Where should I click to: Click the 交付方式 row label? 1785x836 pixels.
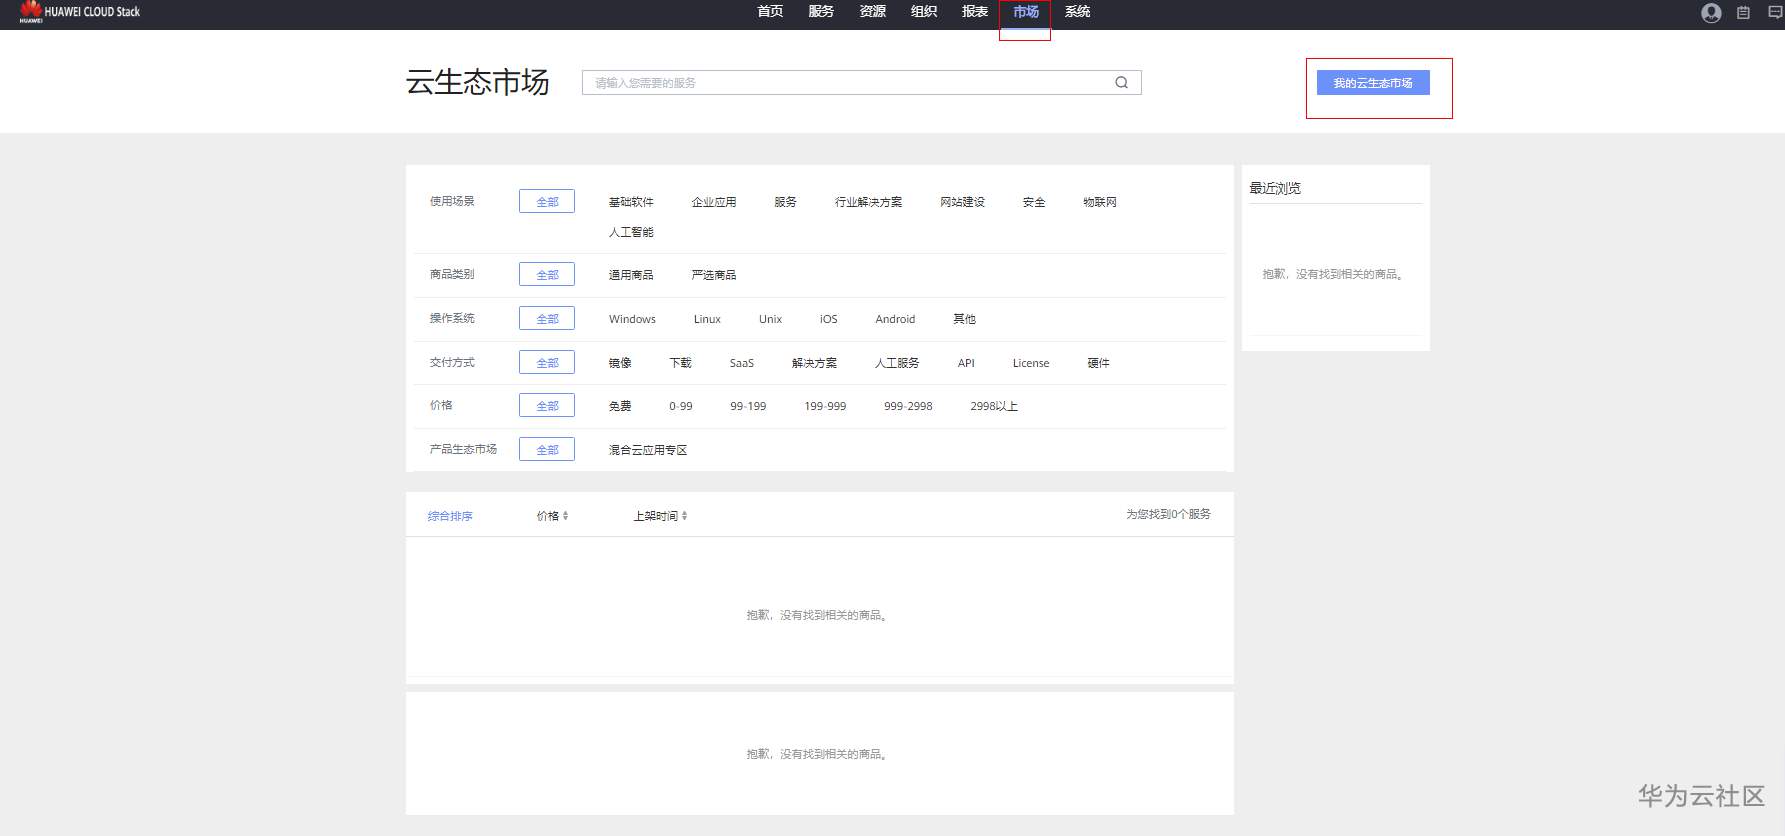(x=452, y=362)
